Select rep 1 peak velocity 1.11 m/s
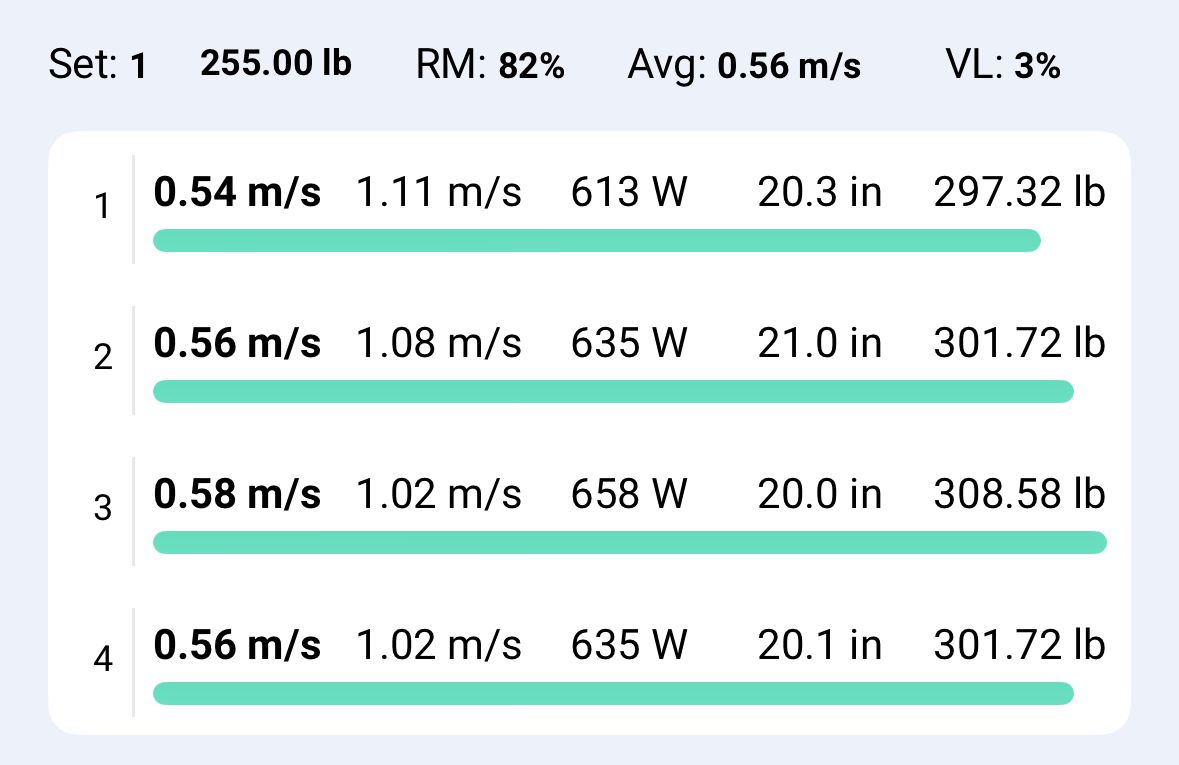Image resolution: width=1179 pixels, height=765 pixels. (x=438, y=191)
